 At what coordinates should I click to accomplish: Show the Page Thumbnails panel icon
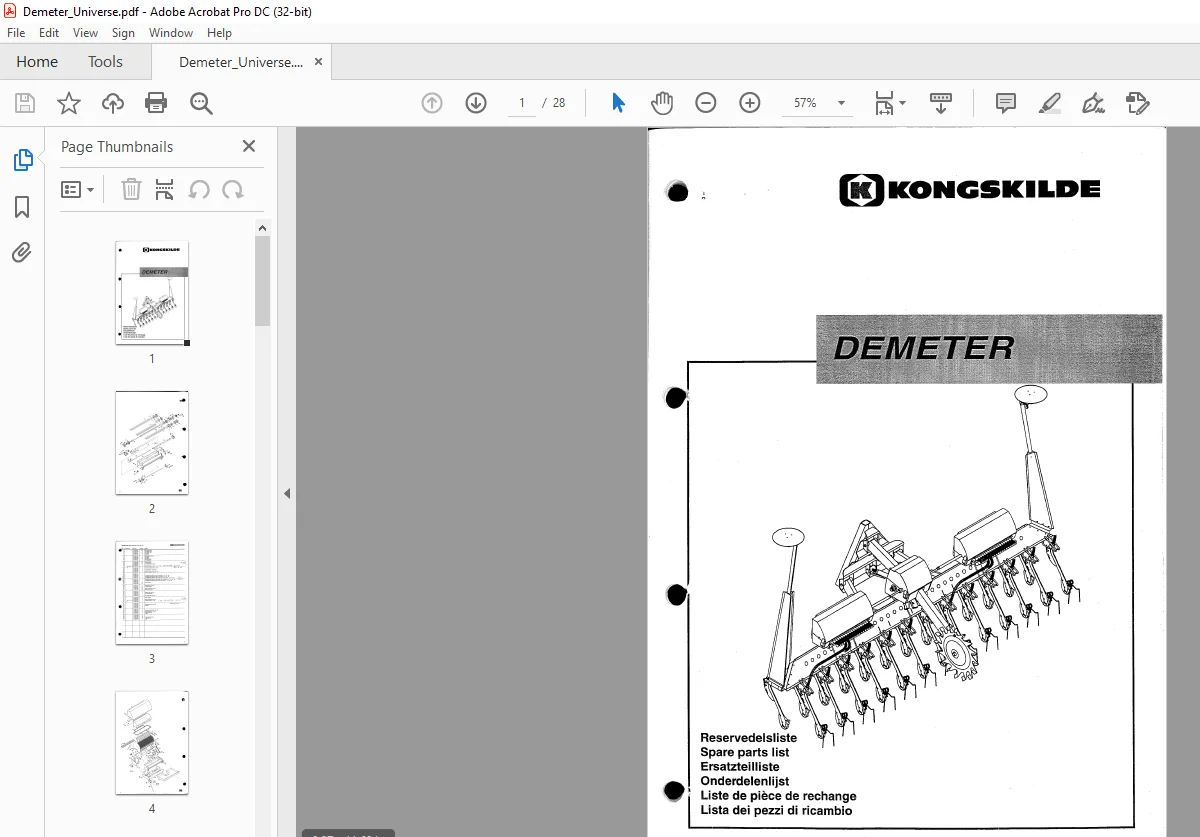point(22,160)
